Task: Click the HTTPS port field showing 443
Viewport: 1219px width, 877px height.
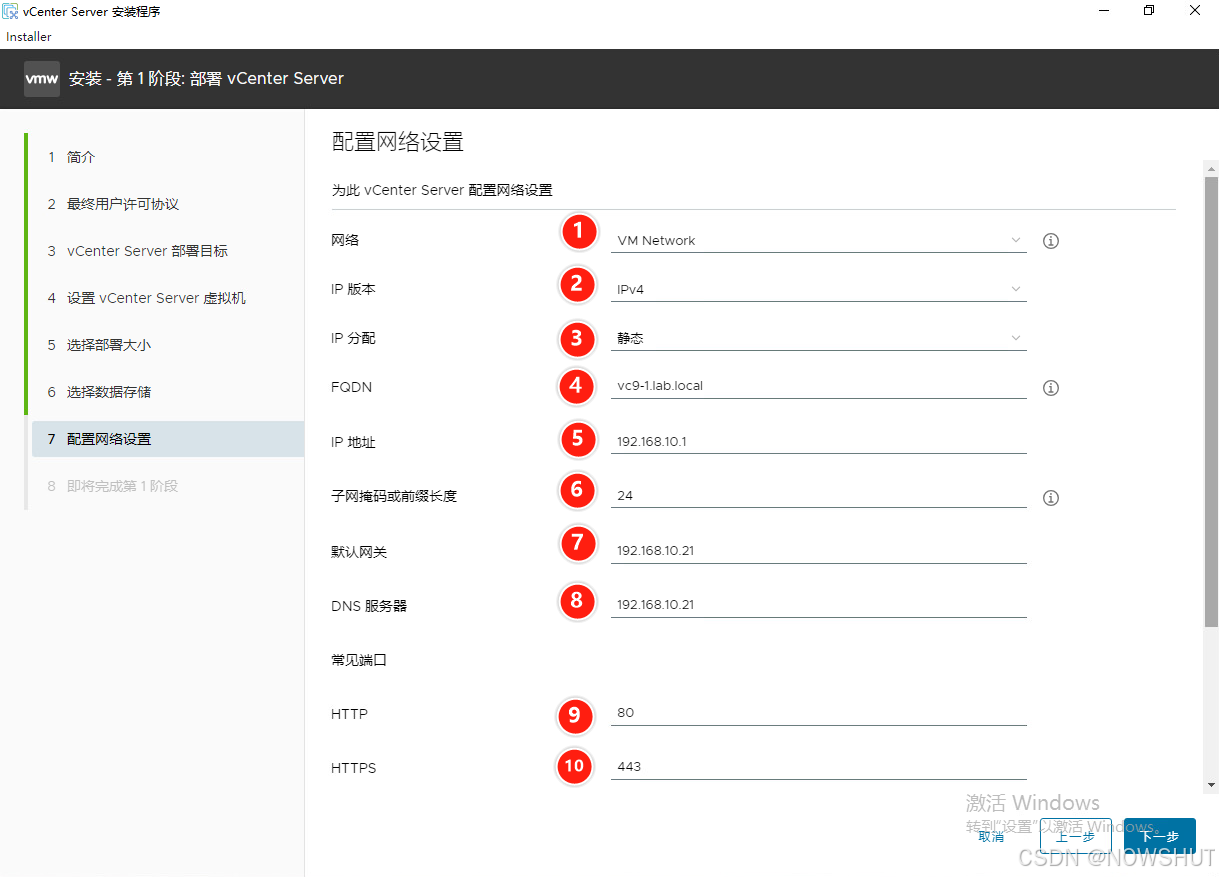Action: tap(818, 766)
